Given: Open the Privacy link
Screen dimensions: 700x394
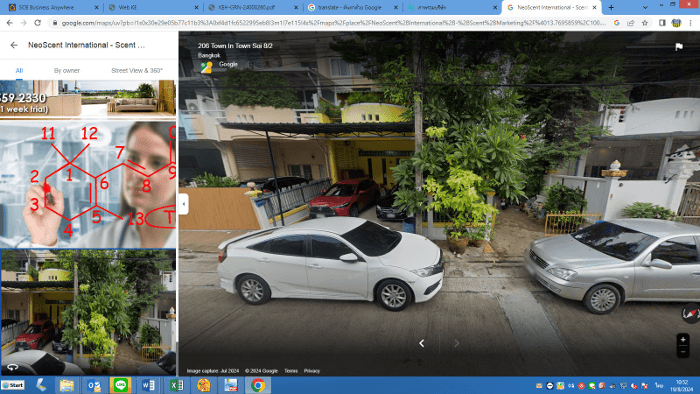Looking at the screenshot, I should 312,371.
